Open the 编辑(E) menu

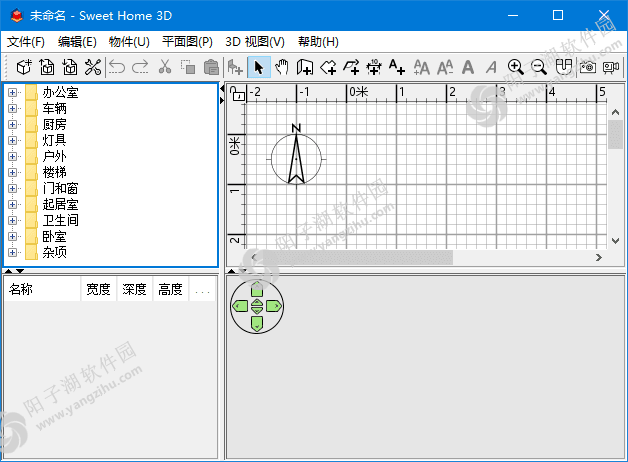click(x=77, y=42)
